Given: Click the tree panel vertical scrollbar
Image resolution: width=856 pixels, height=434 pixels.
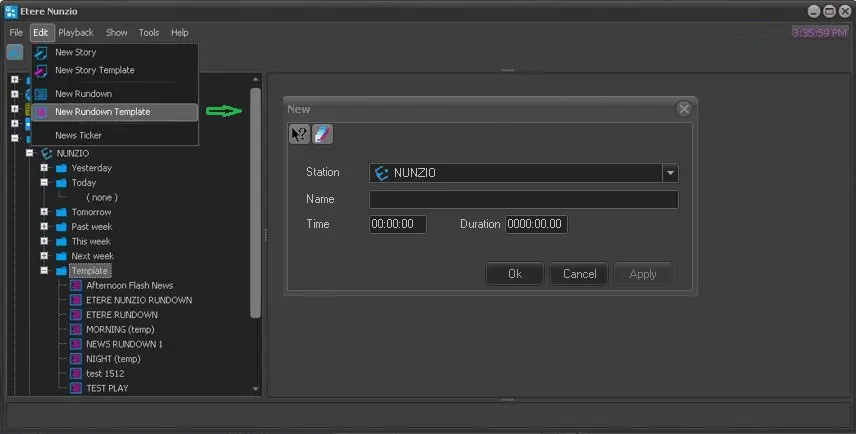Looking at the screenshot, I should (256, 200).
